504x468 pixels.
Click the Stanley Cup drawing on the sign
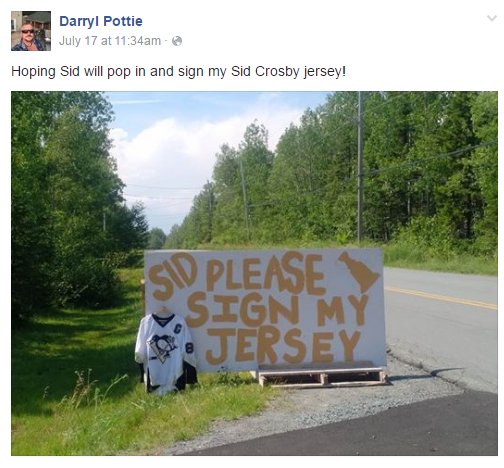(359, 272)
